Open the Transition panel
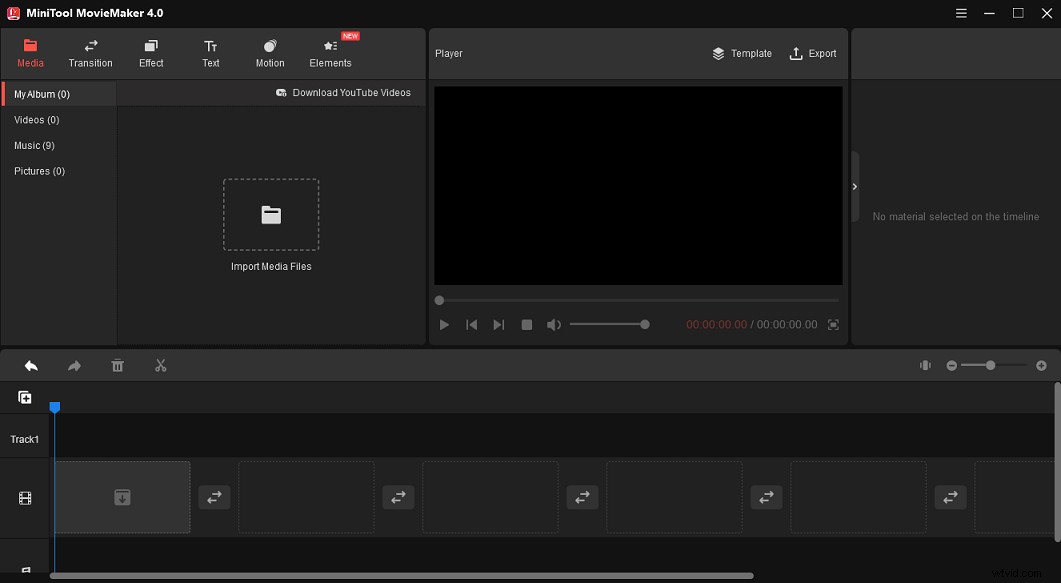The width and height of the screenshot is (1061, 583). tap(90, 53)
